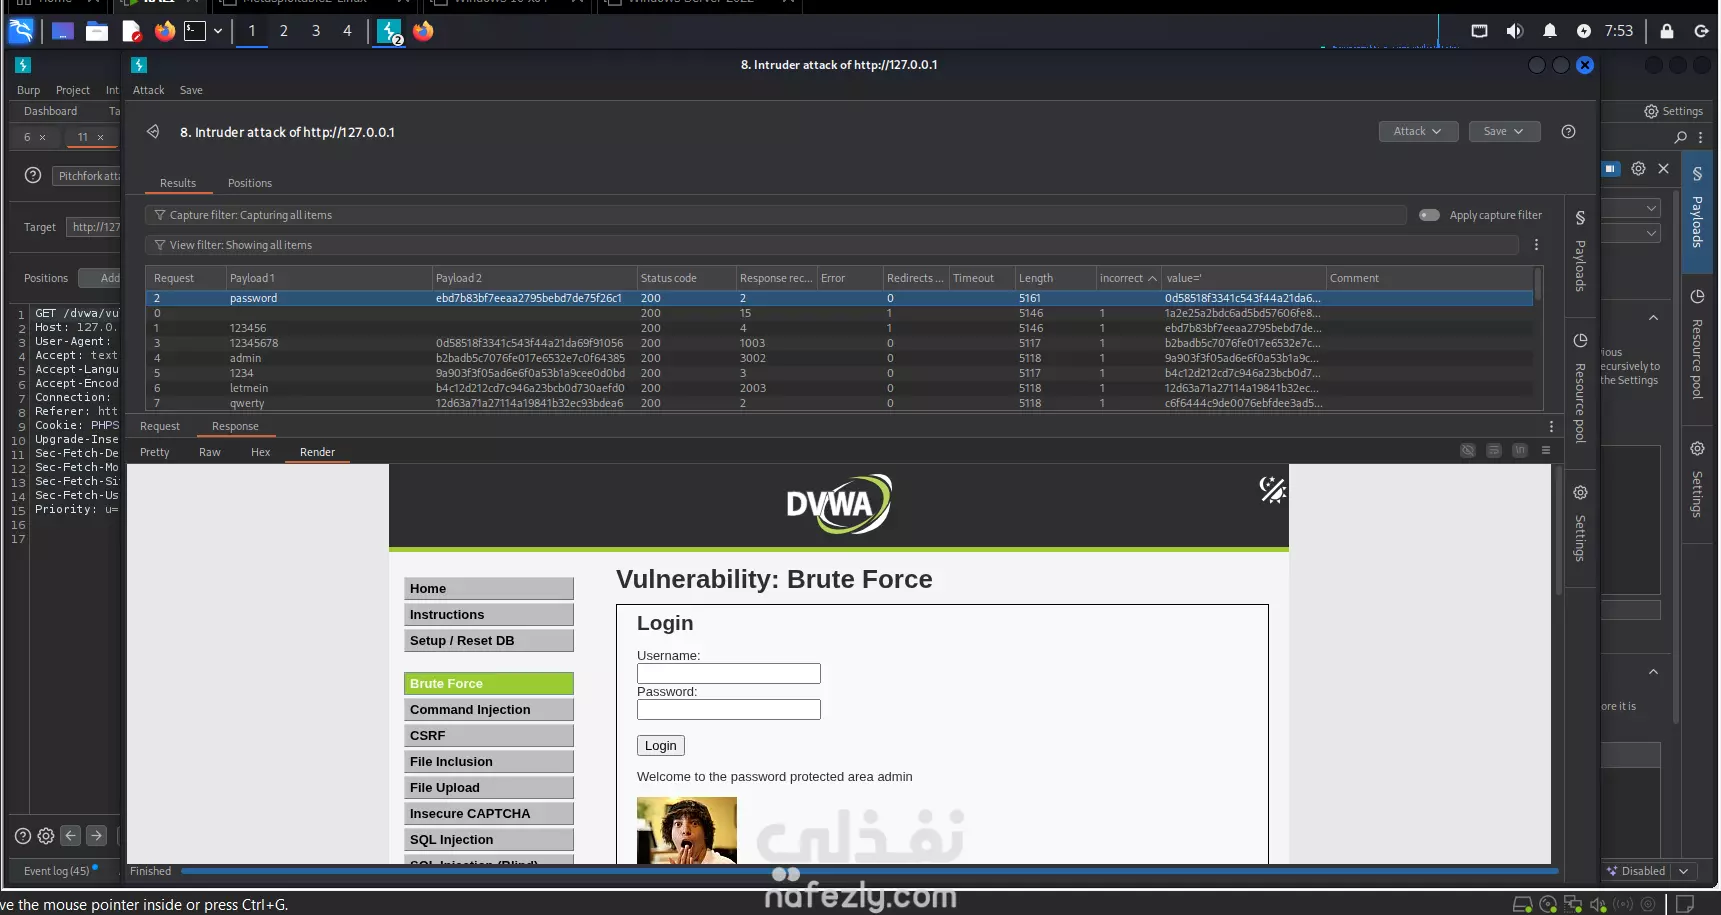Click the lock screen icon in the panel
1721x915 pixels.
1666,31
